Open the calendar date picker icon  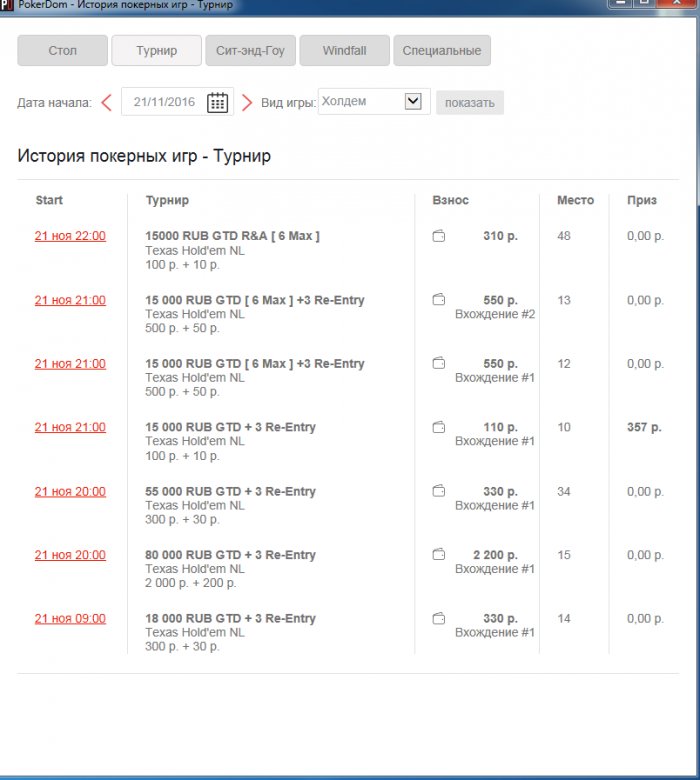pyautogui.click(x=217, y=102)
